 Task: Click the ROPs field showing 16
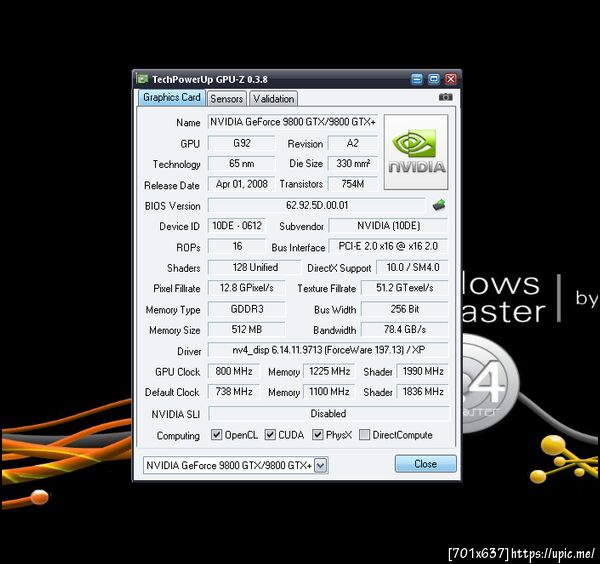click(x=237, y=246)
